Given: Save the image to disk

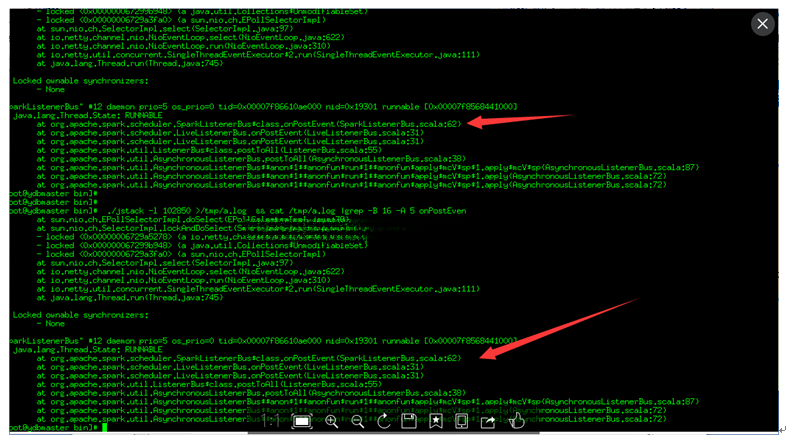Looking at the screenshot, I should click(409, 421).
